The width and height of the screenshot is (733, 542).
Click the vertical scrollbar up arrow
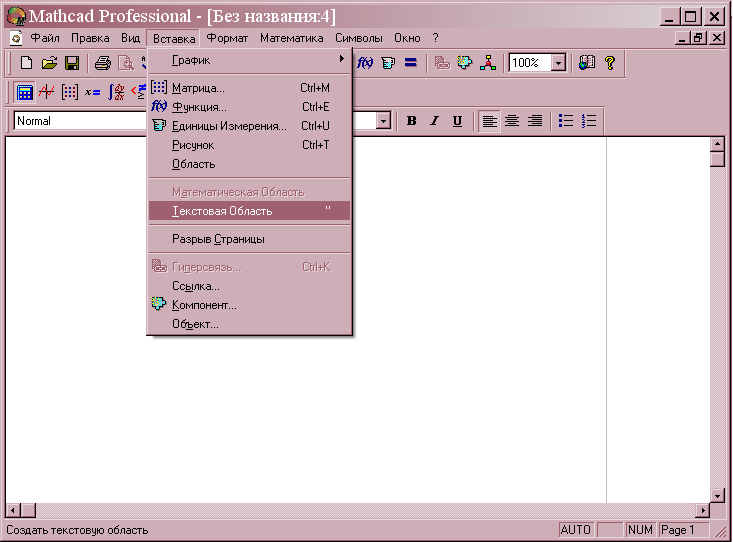[717, 144]
